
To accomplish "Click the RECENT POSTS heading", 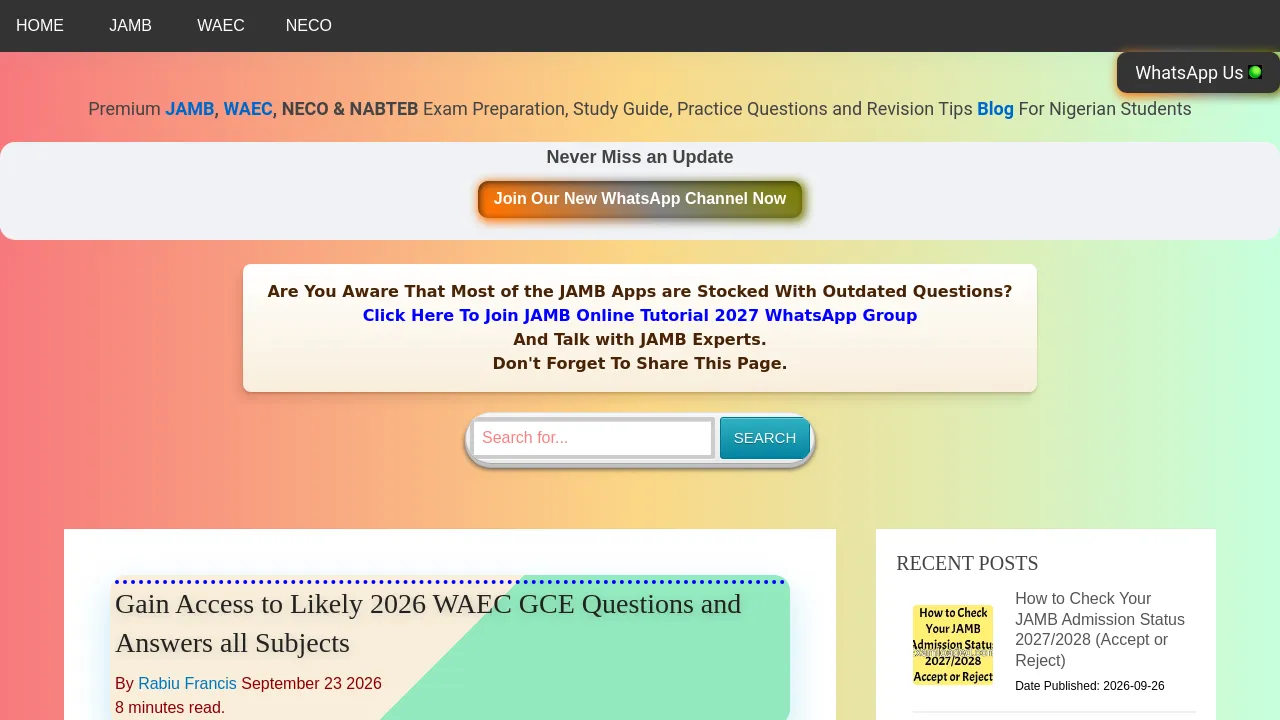I will [967, 563].
